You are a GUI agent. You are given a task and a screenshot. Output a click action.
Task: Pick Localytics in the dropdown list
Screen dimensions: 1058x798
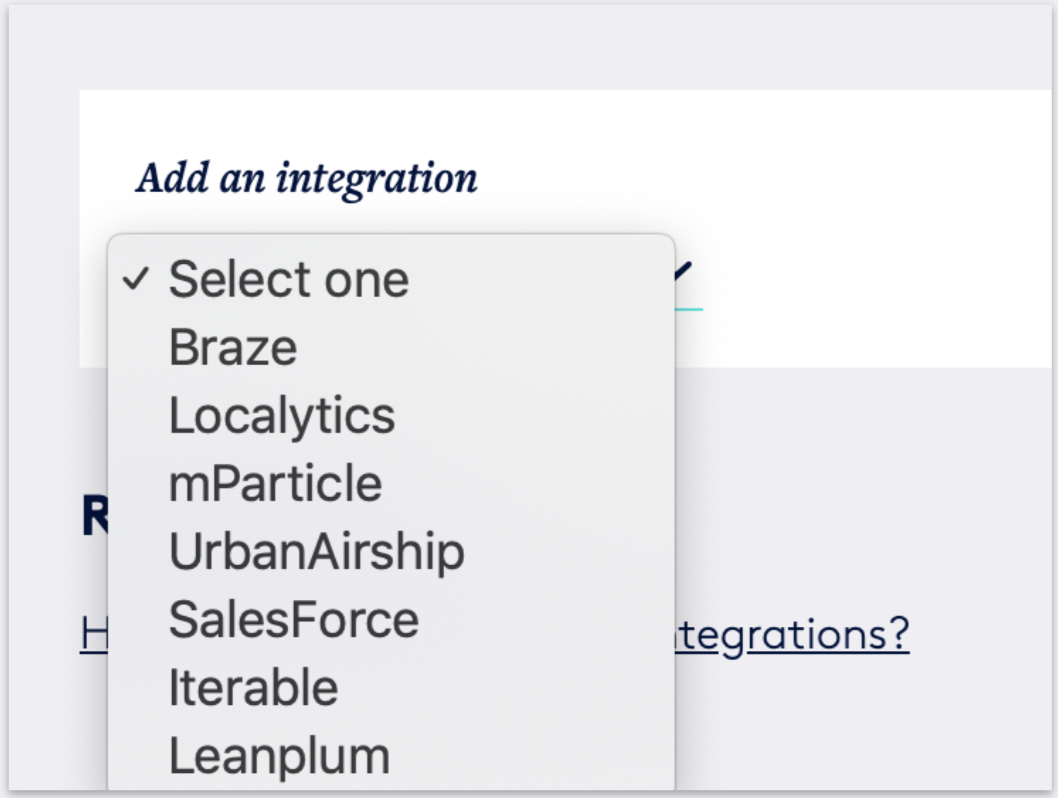click(281, 415)
